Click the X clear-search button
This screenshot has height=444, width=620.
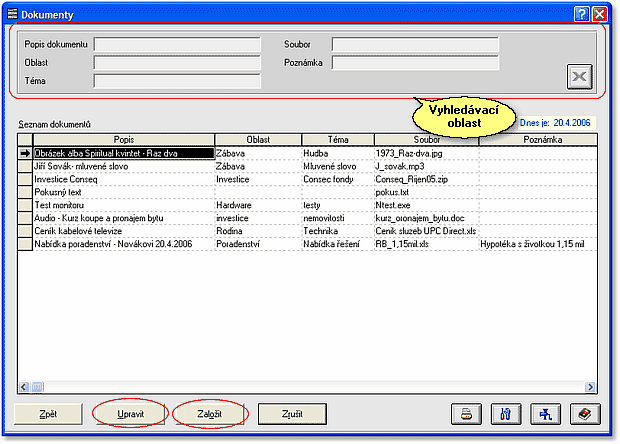point(580,77)
